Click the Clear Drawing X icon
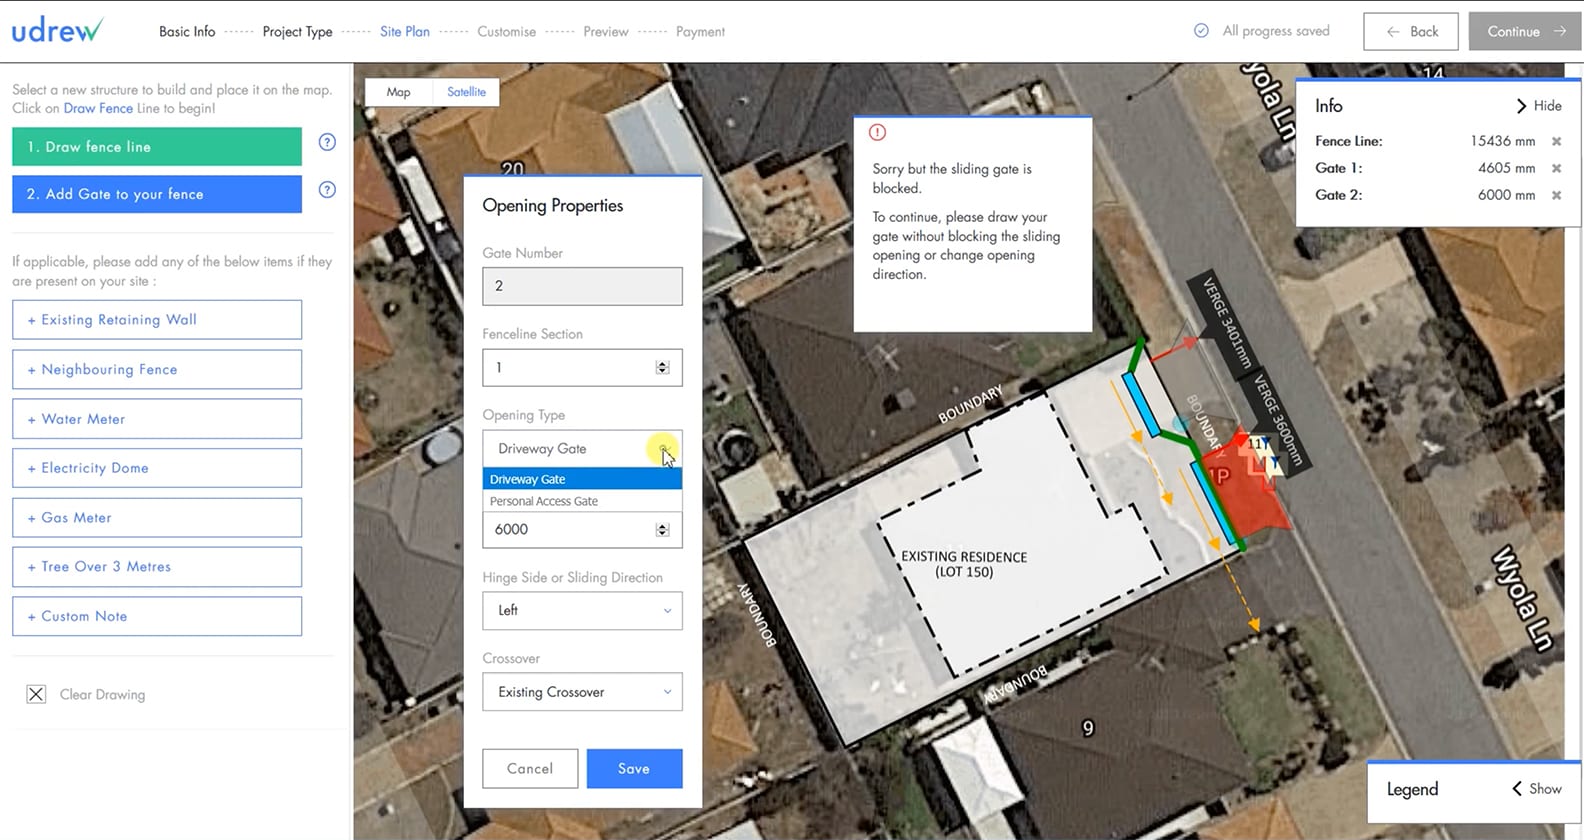 (36, 694)
